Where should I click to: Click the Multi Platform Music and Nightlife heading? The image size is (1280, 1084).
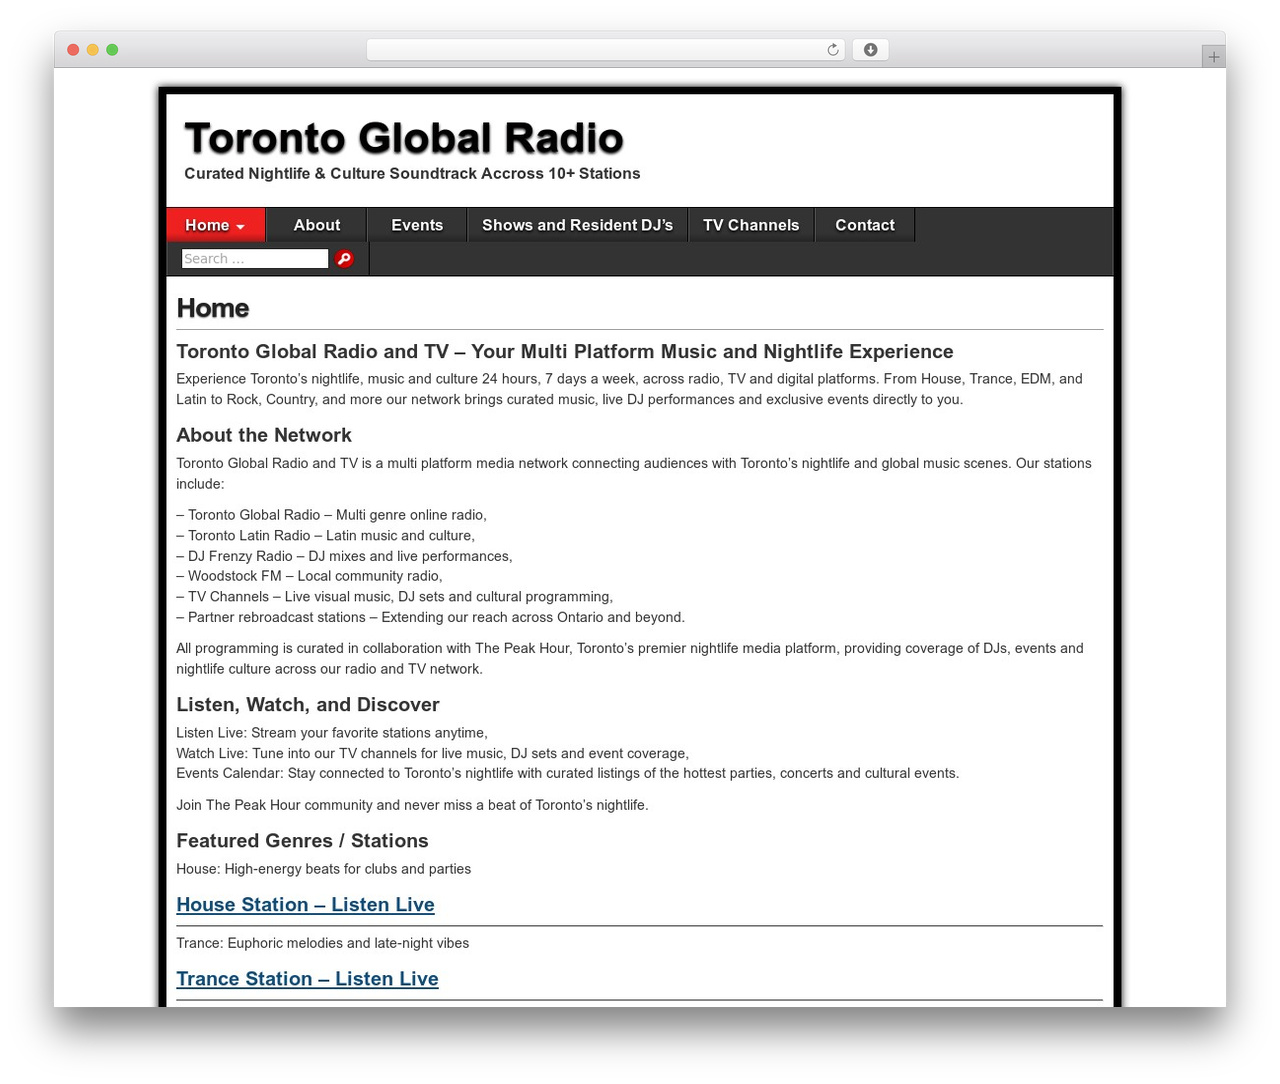(x=565, y=352)
